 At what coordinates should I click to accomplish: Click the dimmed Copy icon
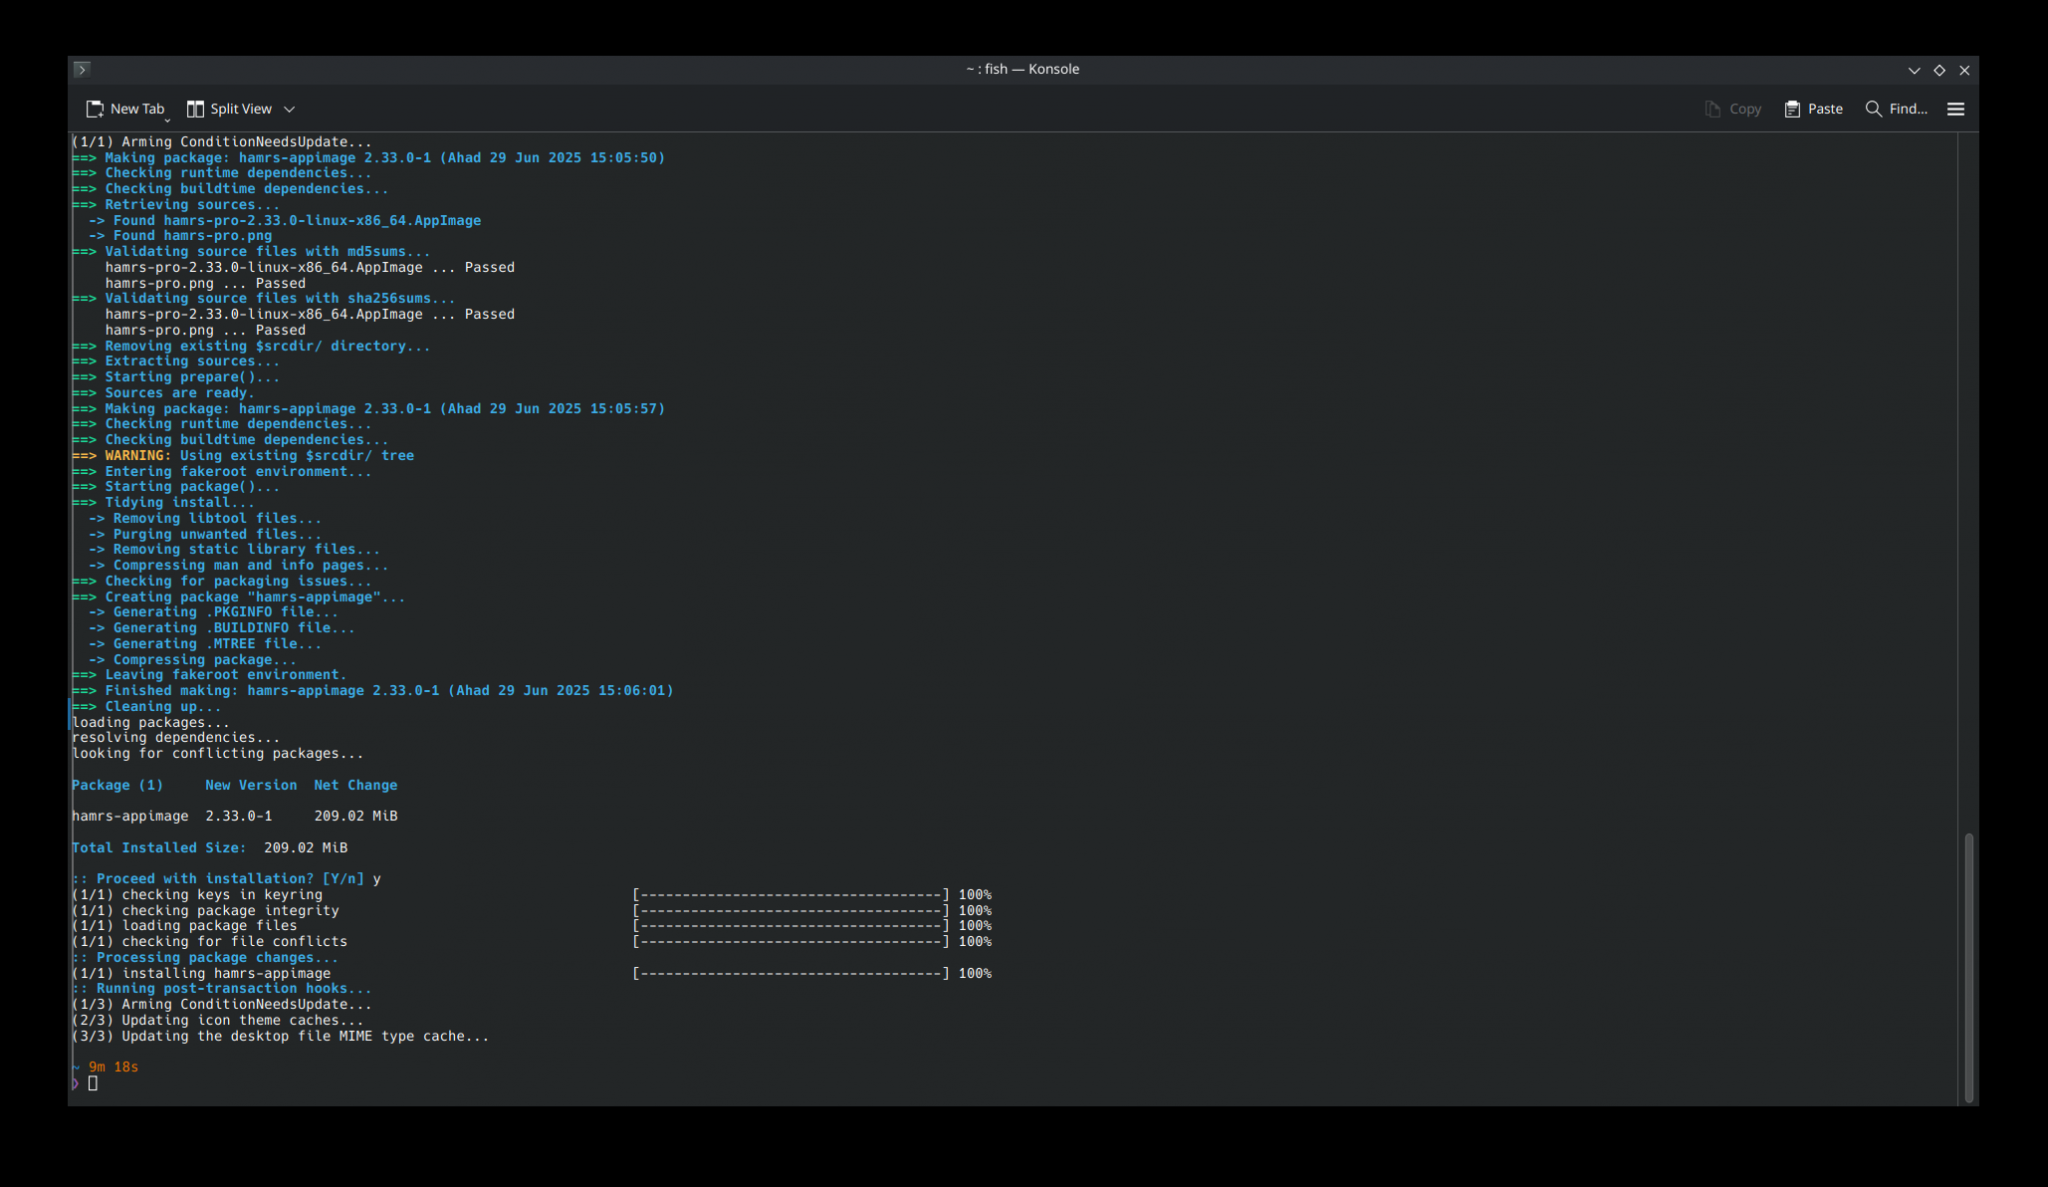pos(1713,109)
